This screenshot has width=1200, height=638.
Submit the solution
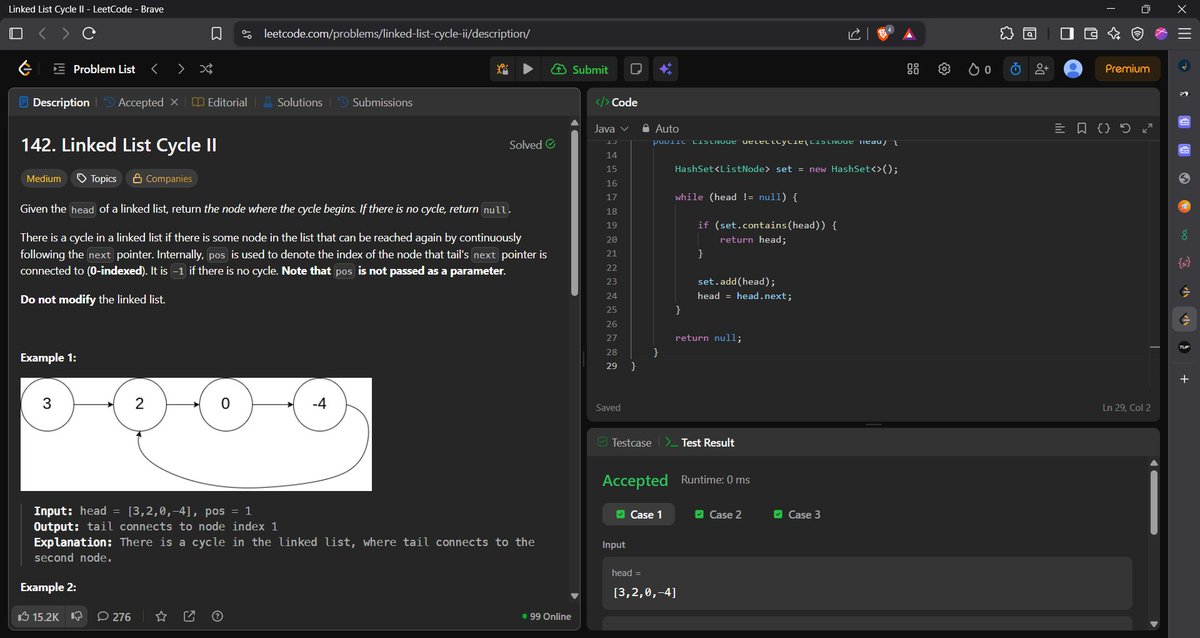[x=579, y=69]
